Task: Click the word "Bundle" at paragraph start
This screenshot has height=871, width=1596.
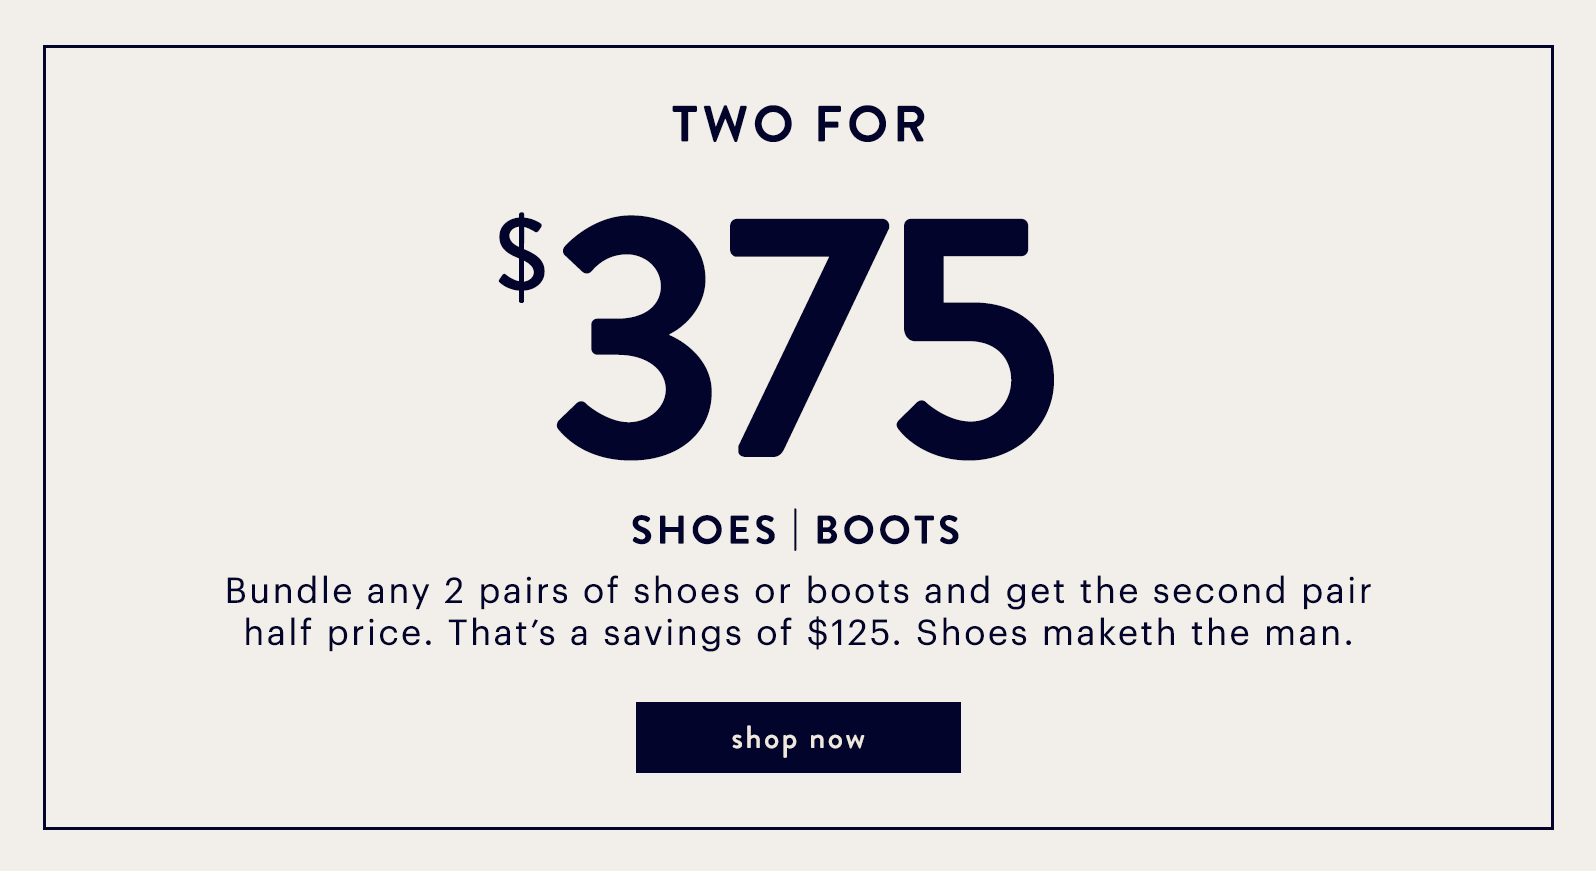Action: (289, 591)
